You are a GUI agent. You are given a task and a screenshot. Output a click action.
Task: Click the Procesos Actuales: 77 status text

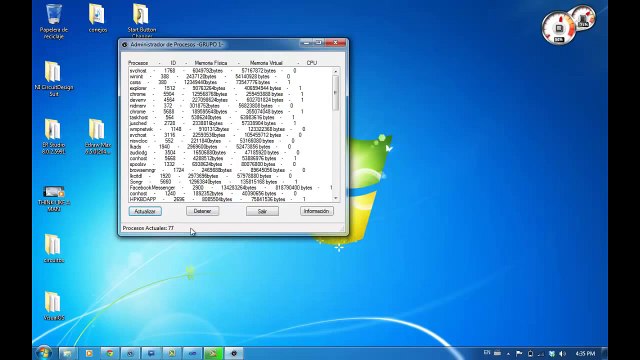click(x=148, y=228)
